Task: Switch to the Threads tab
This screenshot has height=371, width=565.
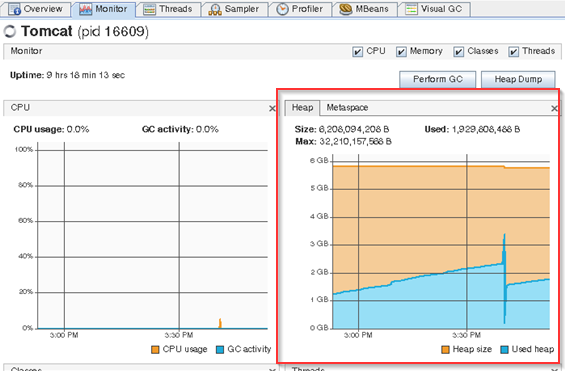Action: pos(168,9)
